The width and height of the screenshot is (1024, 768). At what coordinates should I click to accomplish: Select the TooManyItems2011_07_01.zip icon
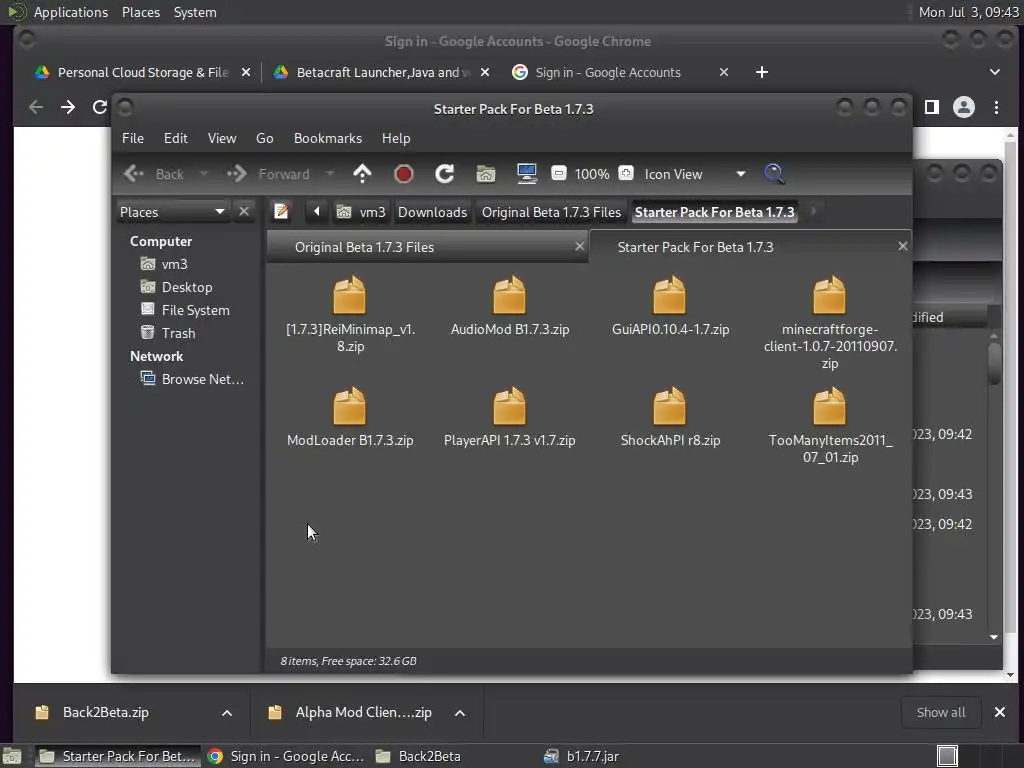pyautogui.click(x=829, y=406)
